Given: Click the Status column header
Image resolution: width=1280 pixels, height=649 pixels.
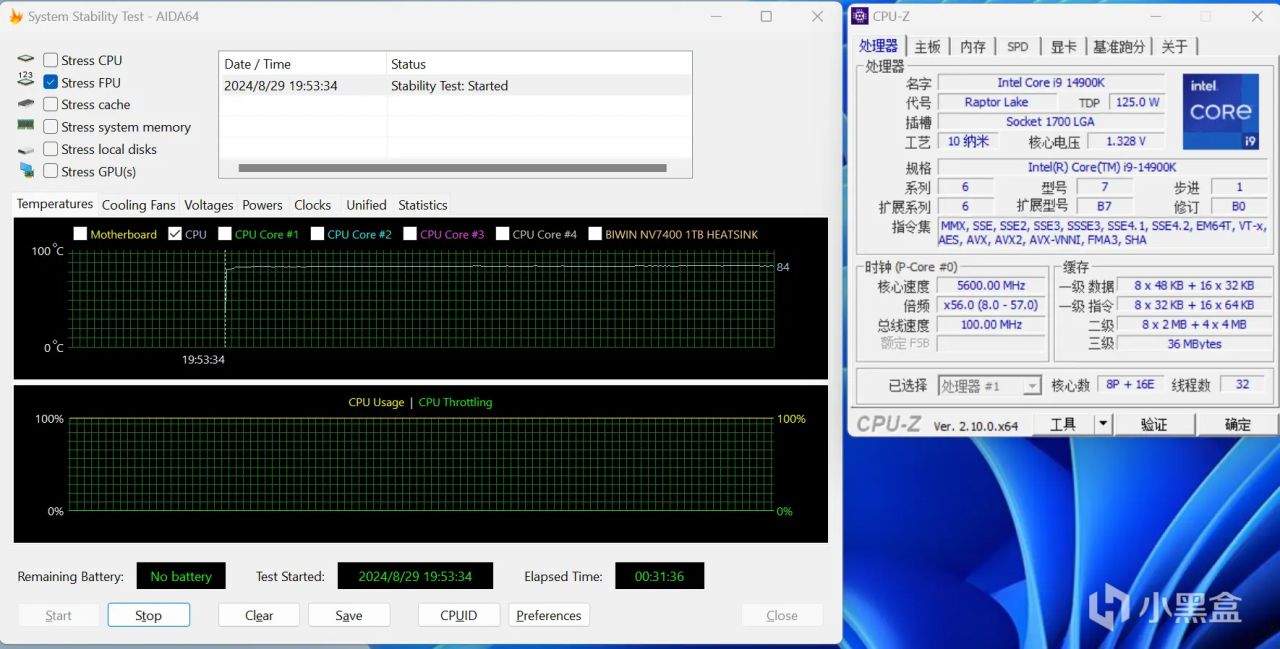Looking at the screenshot, I should click(x=539, y=64).
